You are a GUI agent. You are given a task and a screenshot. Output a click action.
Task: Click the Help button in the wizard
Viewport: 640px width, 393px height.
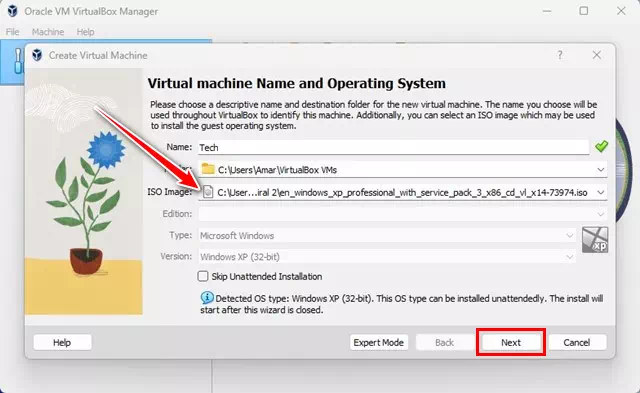[62, 342]
